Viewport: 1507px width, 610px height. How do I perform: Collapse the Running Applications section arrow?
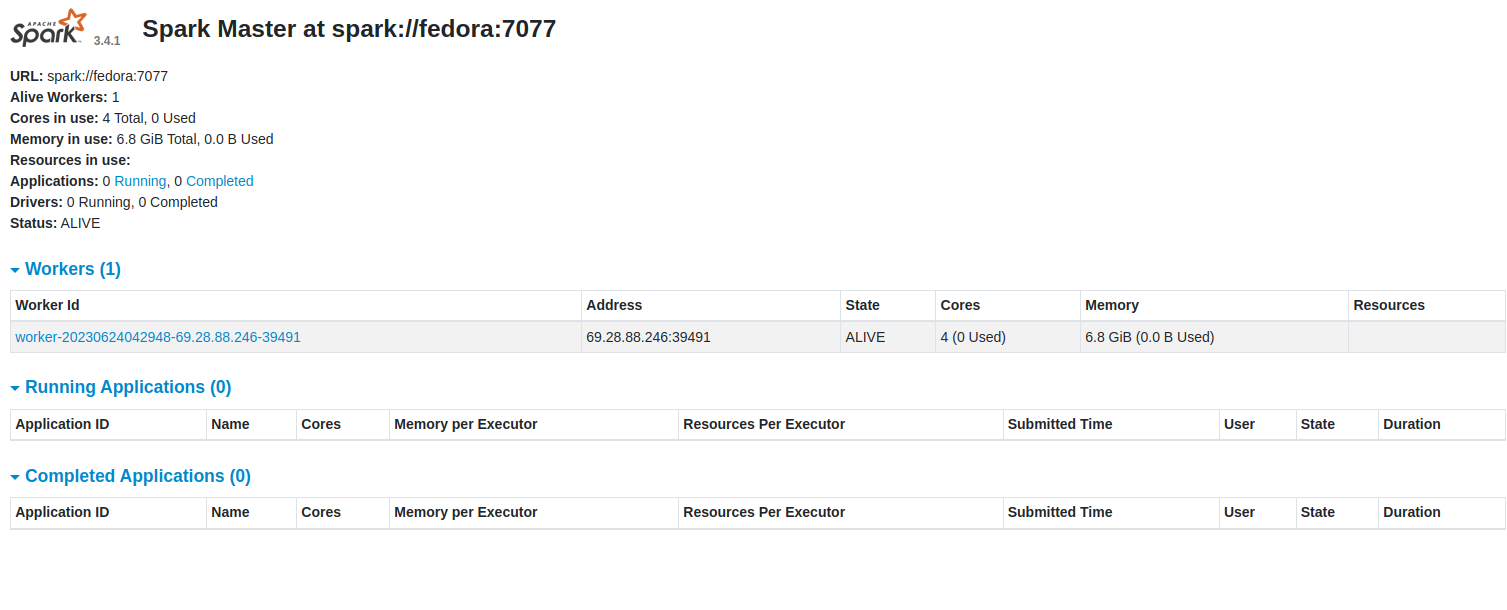pos(15,388)
